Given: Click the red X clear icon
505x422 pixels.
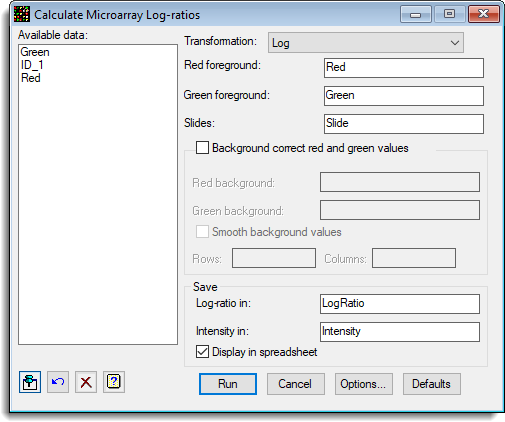Looking at the screenshot, I should click(86, 382).
